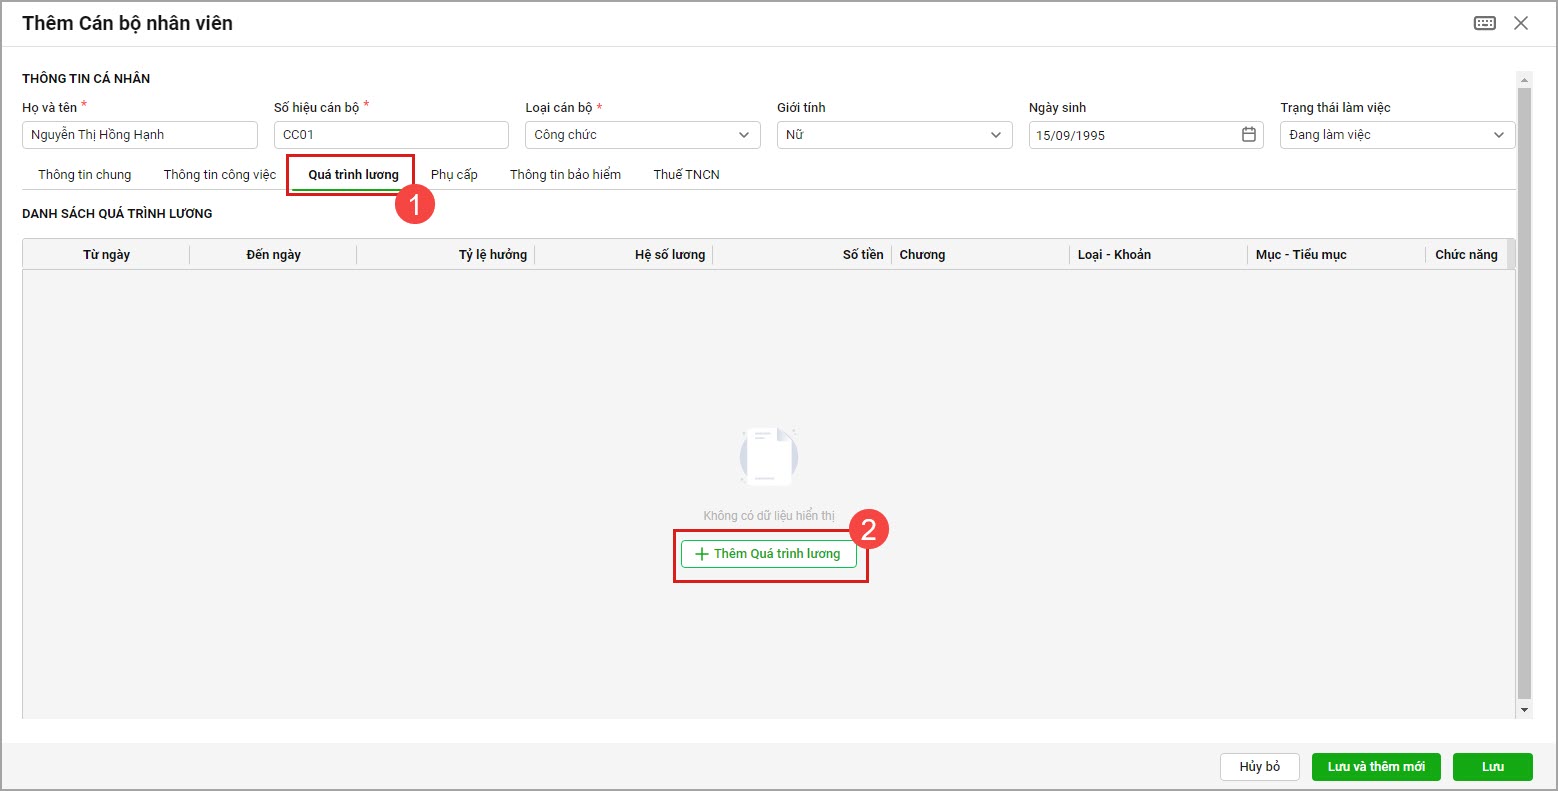Image resolution: width=1558 pixels, height=791 pixels.
Task: Click the vertical scrollbar down arrow
Action: point(1524,710)
